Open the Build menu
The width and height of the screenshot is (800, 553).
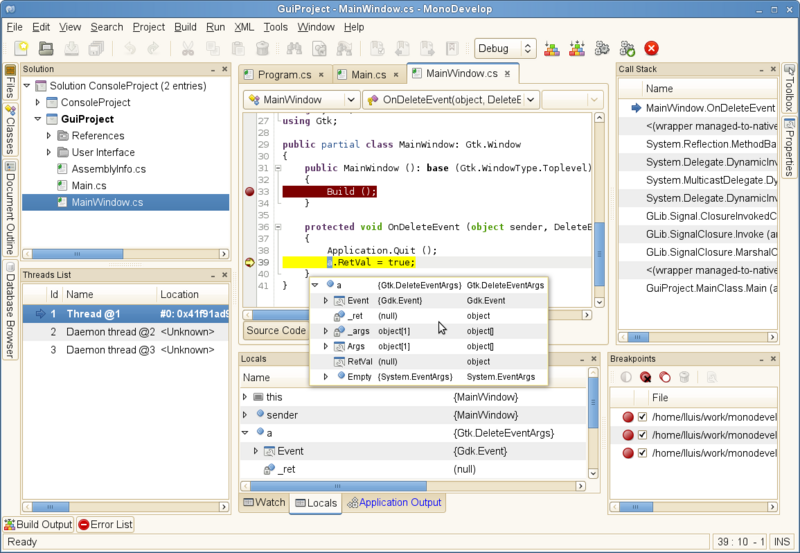[x=185, y=27]
